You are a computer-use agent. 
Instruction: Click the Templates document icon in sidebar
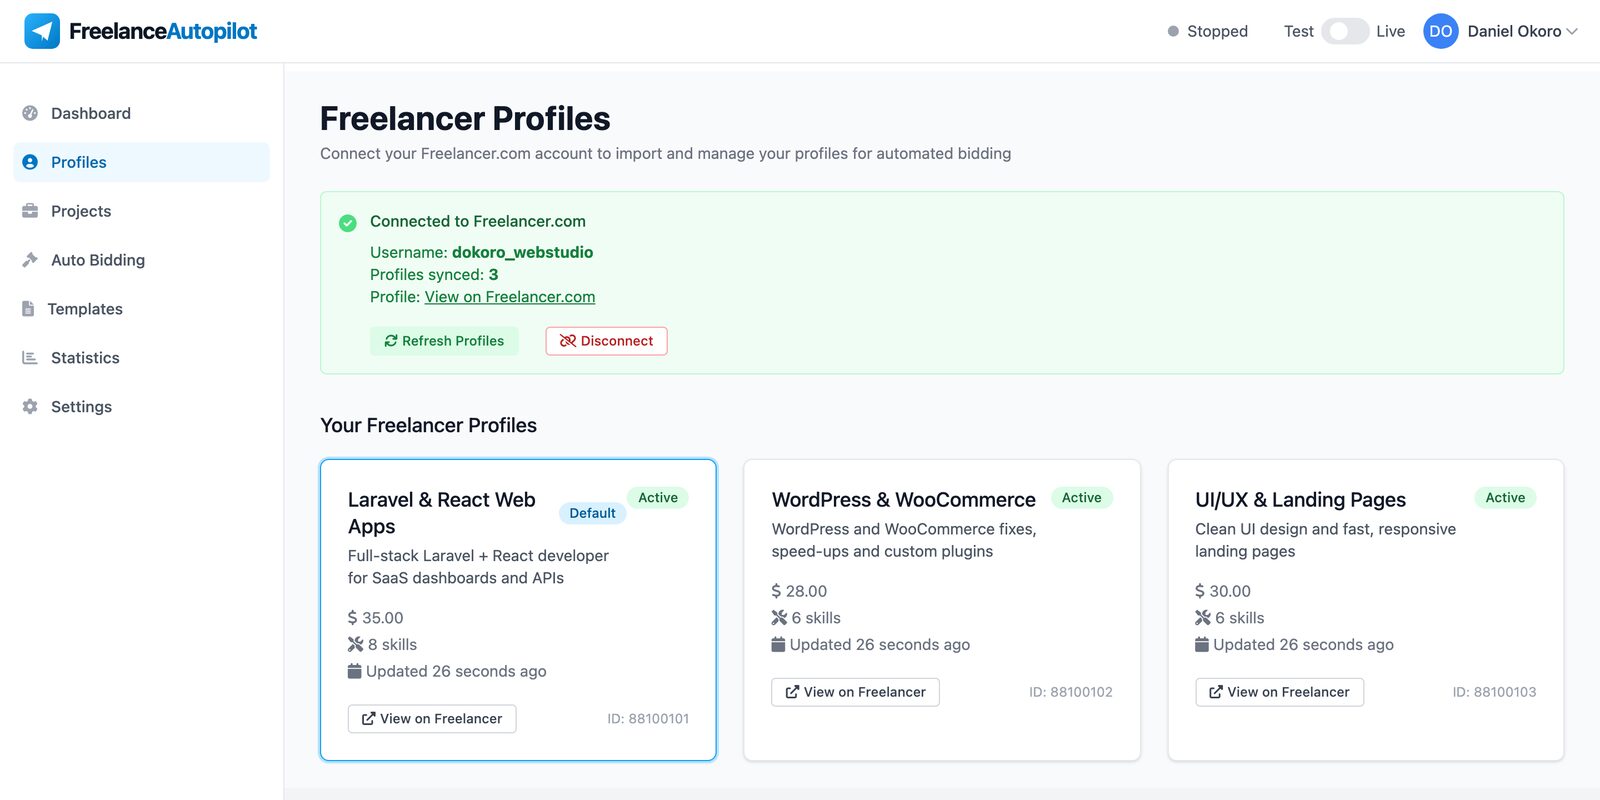click(x=28, y=309)
